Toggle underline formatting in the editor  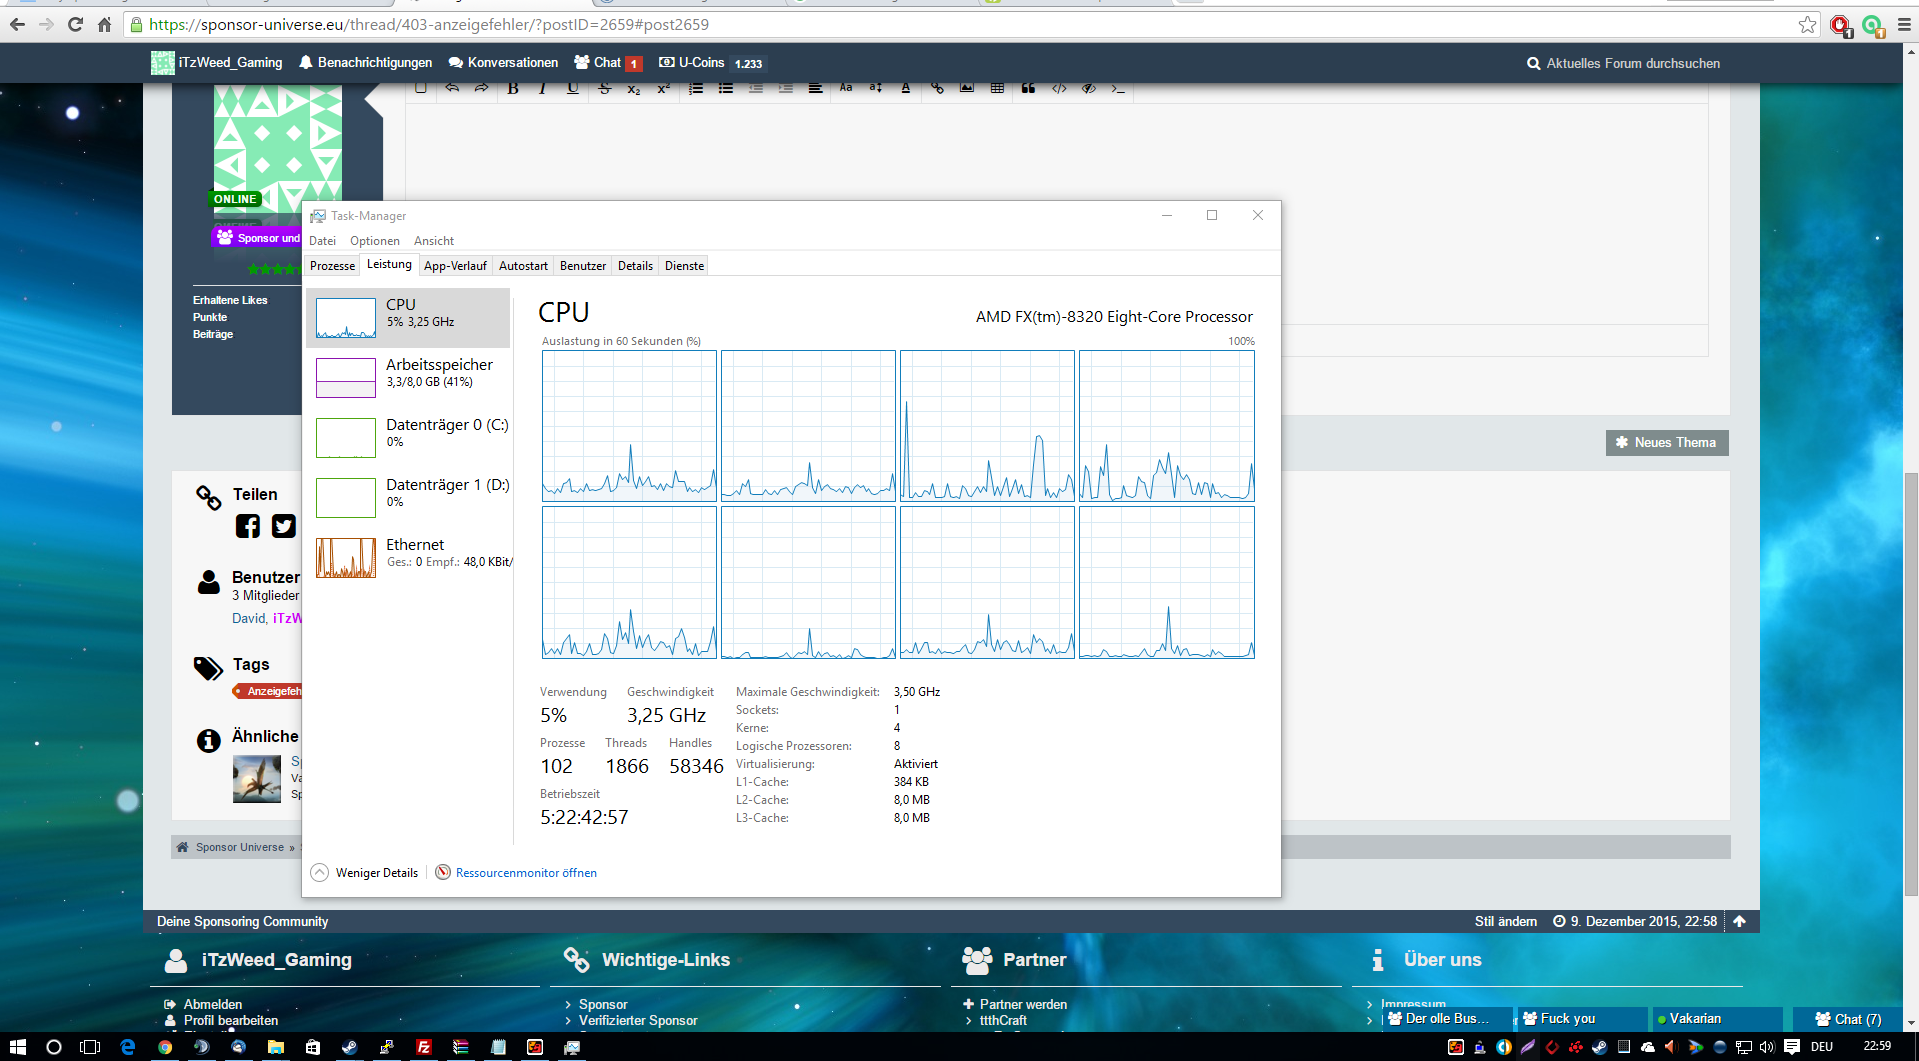573,89
